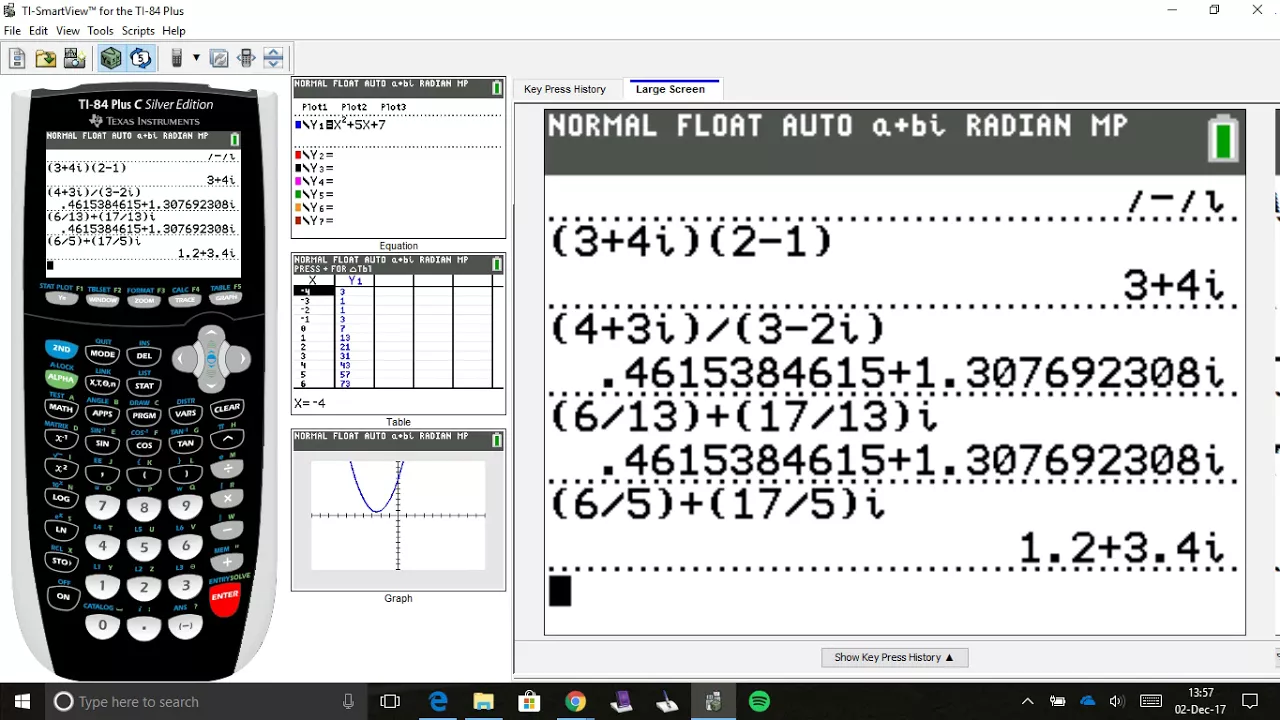Open the Edit menu
The width and height of the screenshot is (1280, 720).
(x=38, y=31)
